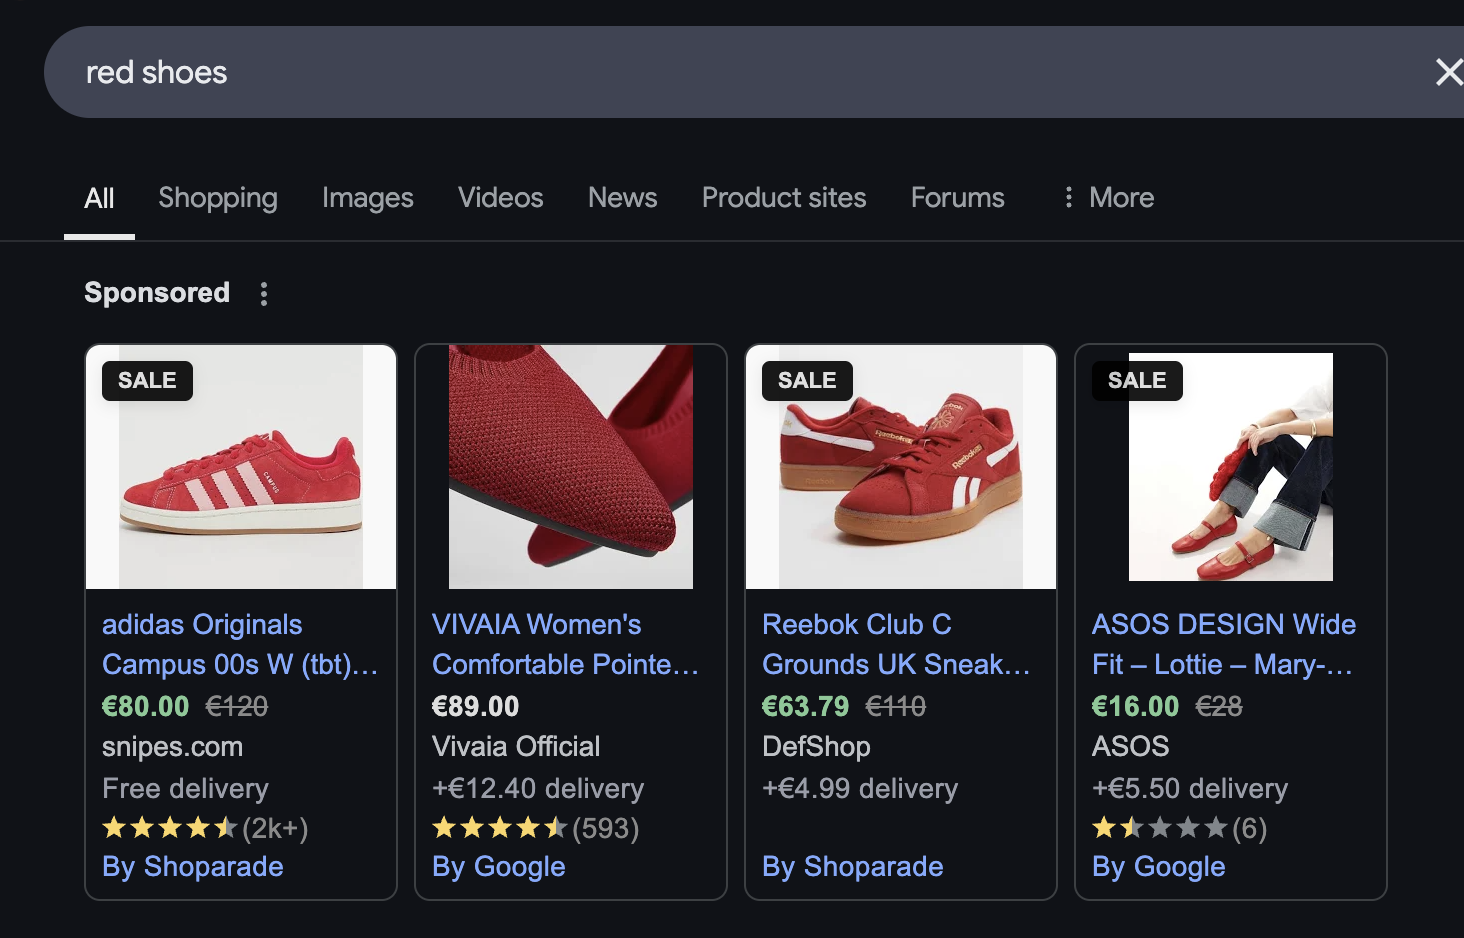Click the crossed-out €120 original price
The image size is (1464, 938).
pyautogui.click(x=237, y=706)
